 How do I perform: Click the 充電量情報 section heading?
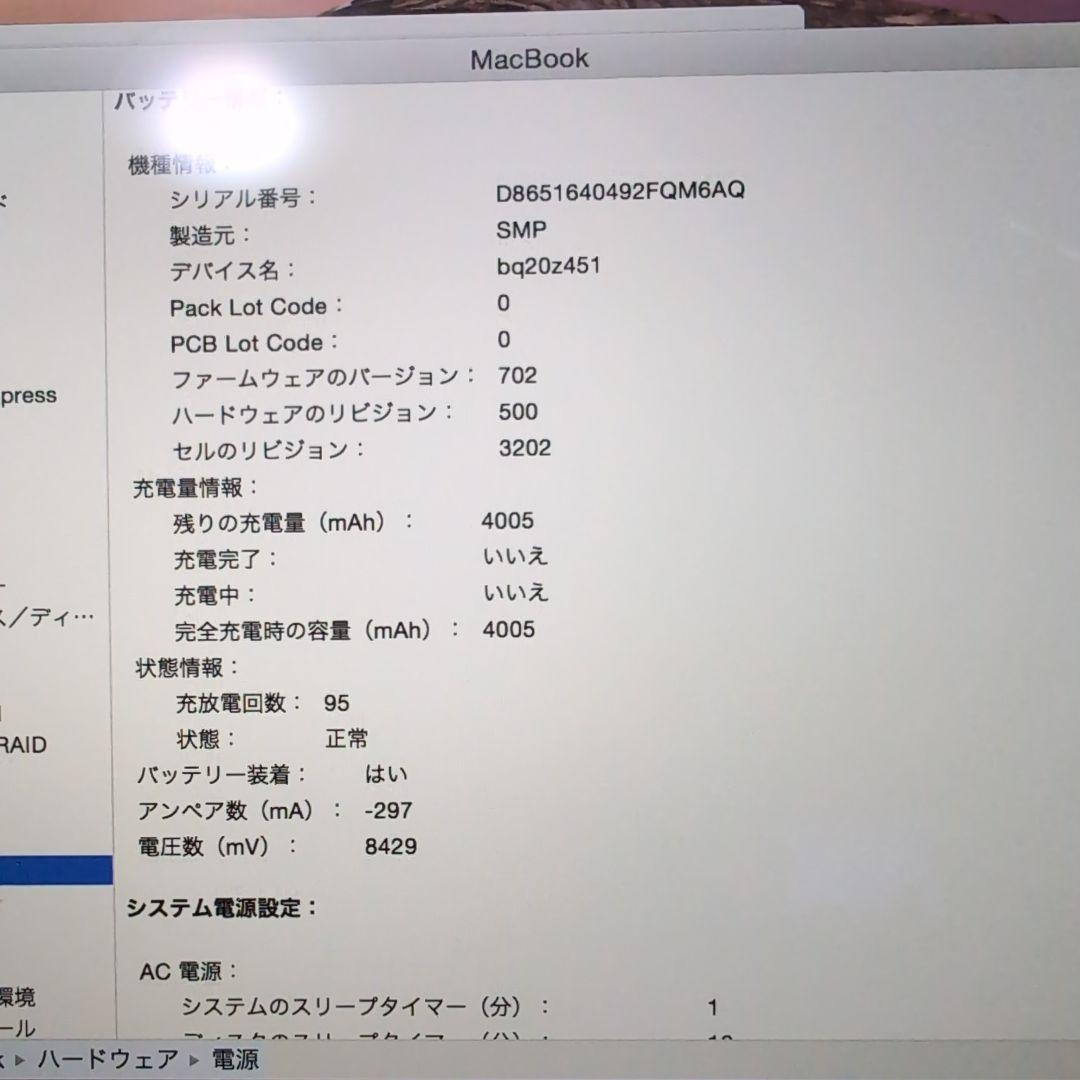[195, 488]
